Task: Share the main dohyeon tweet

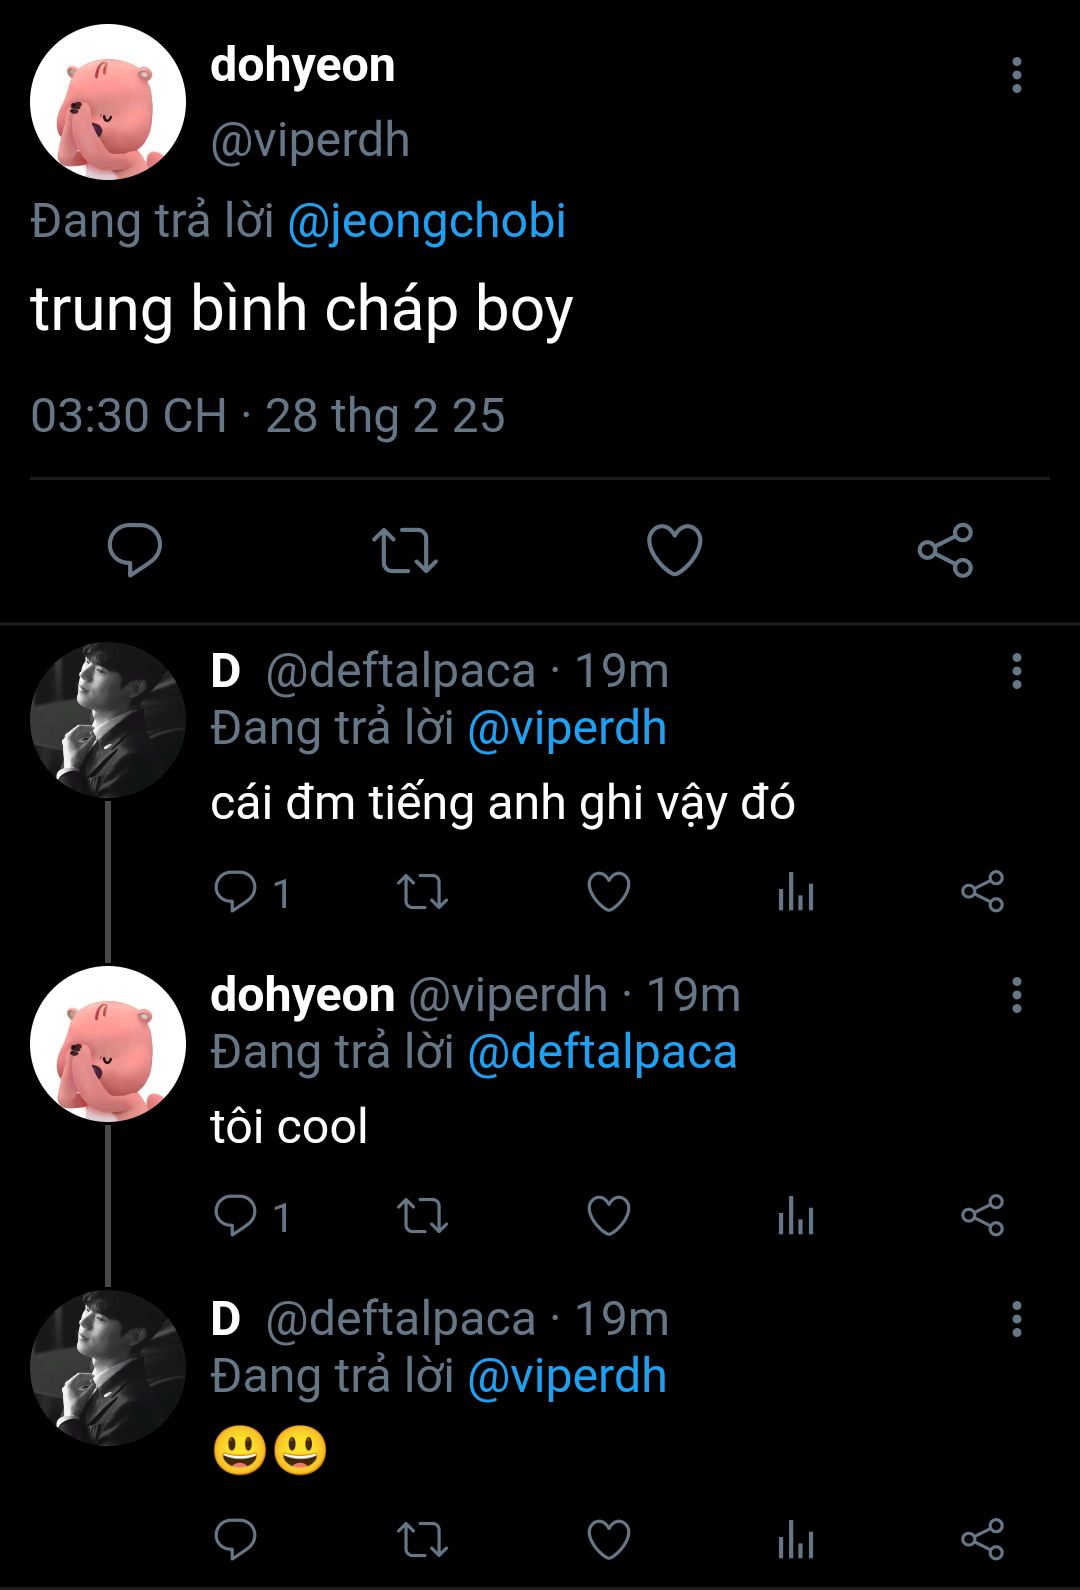Action: coord(945,549)
